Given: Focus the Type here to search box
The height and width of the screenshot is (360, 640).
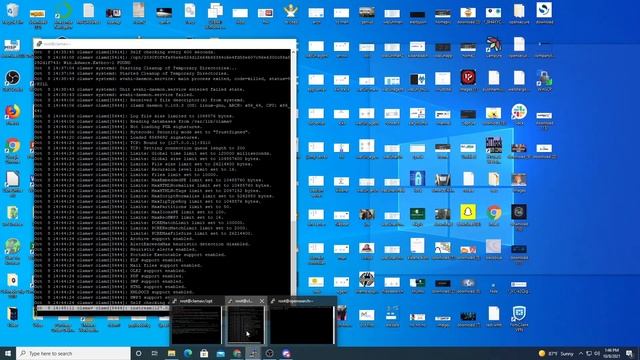Looking at the screenshot, I should coord(73,353).
